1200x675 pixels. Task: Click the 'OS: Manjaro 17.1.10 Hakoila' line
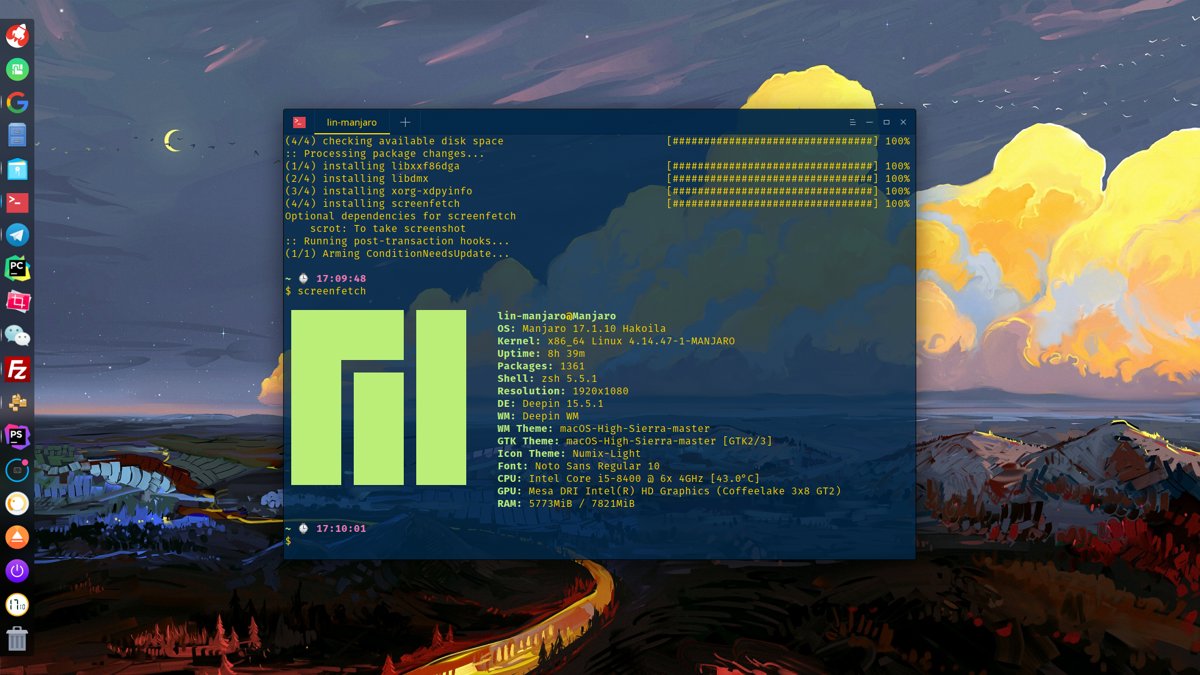point(581,328)
